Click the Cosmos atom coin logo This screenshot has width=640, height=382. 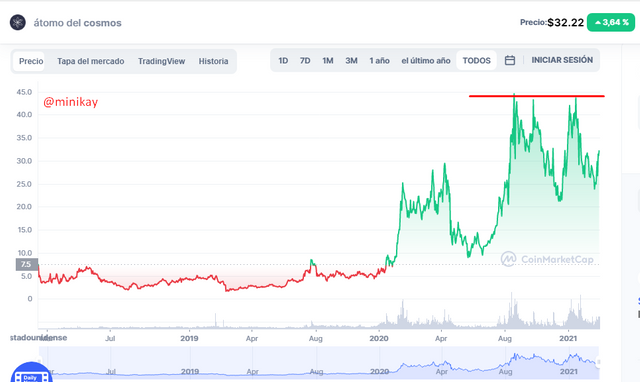[18, 22]
